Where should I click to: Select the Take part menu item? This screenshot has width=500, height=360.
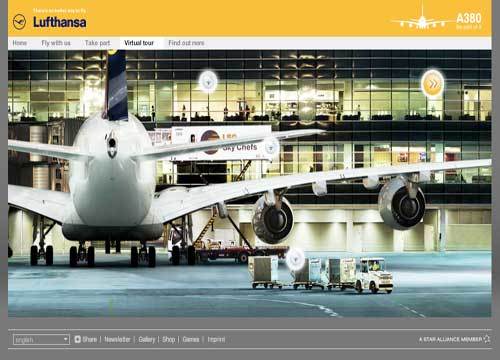[97, 43]
